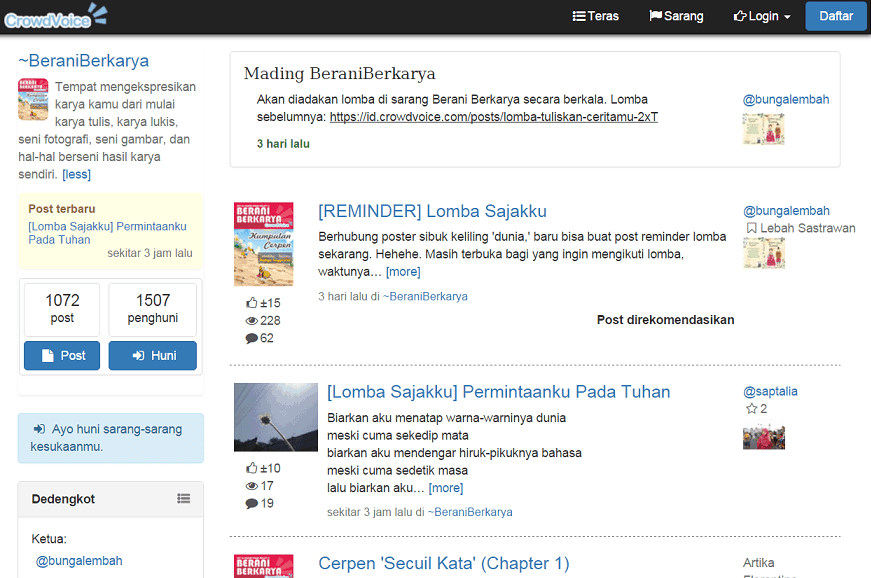871x578 pixels.
Task: Open Teras in navigation bar
Action: pos(595,16)
